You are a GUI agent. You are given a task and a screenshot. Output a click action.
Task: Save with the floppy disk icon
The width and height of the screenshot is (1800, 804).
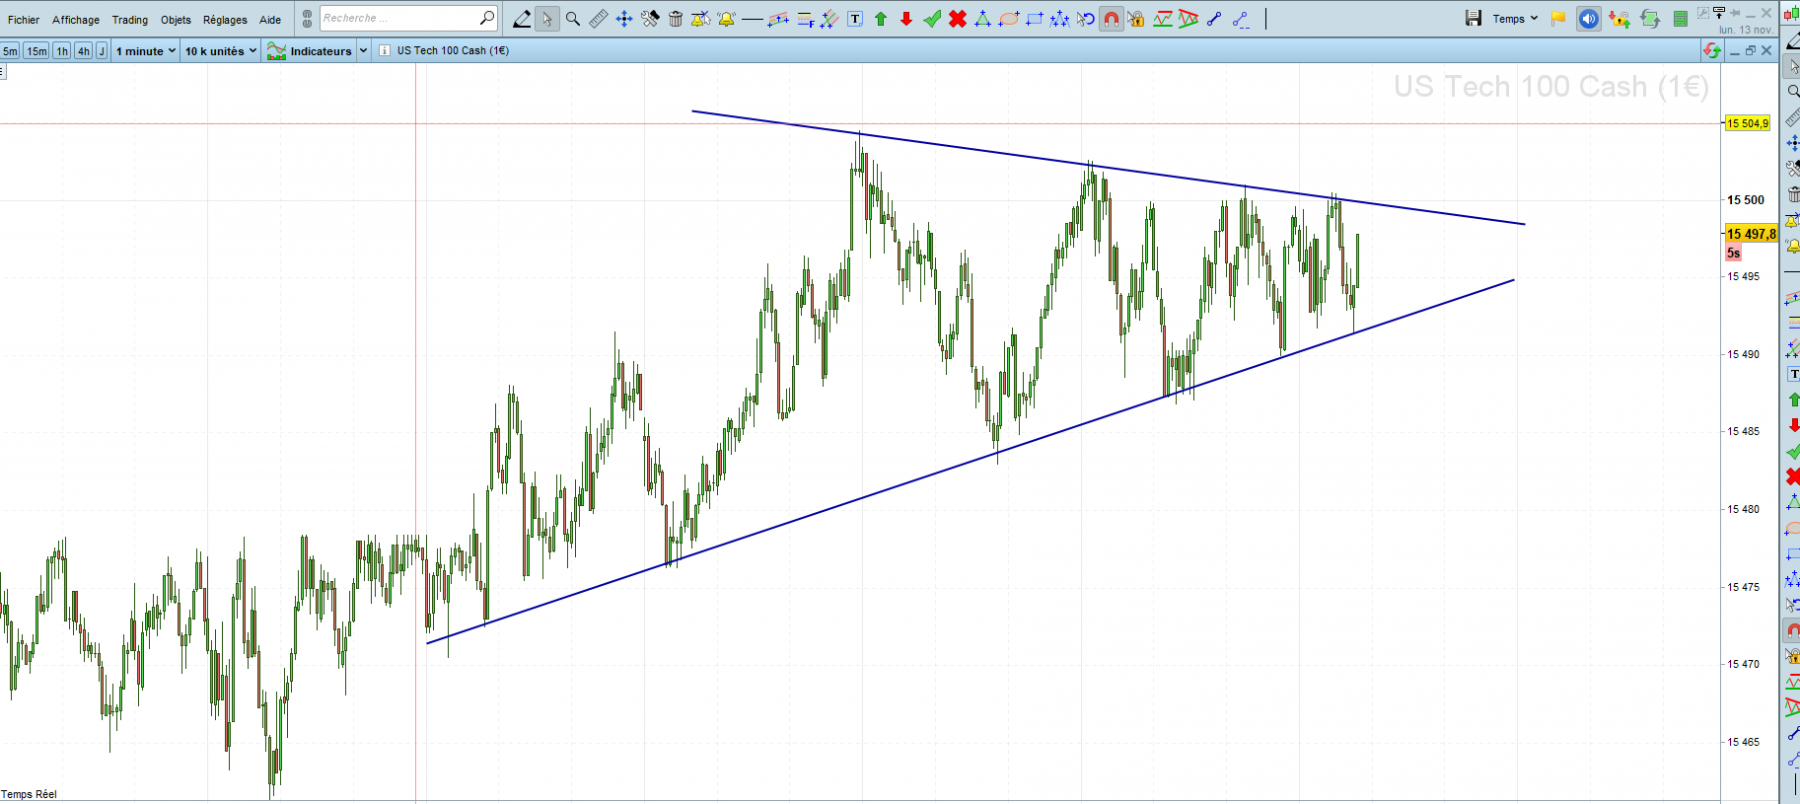(x=1473, y=18)
